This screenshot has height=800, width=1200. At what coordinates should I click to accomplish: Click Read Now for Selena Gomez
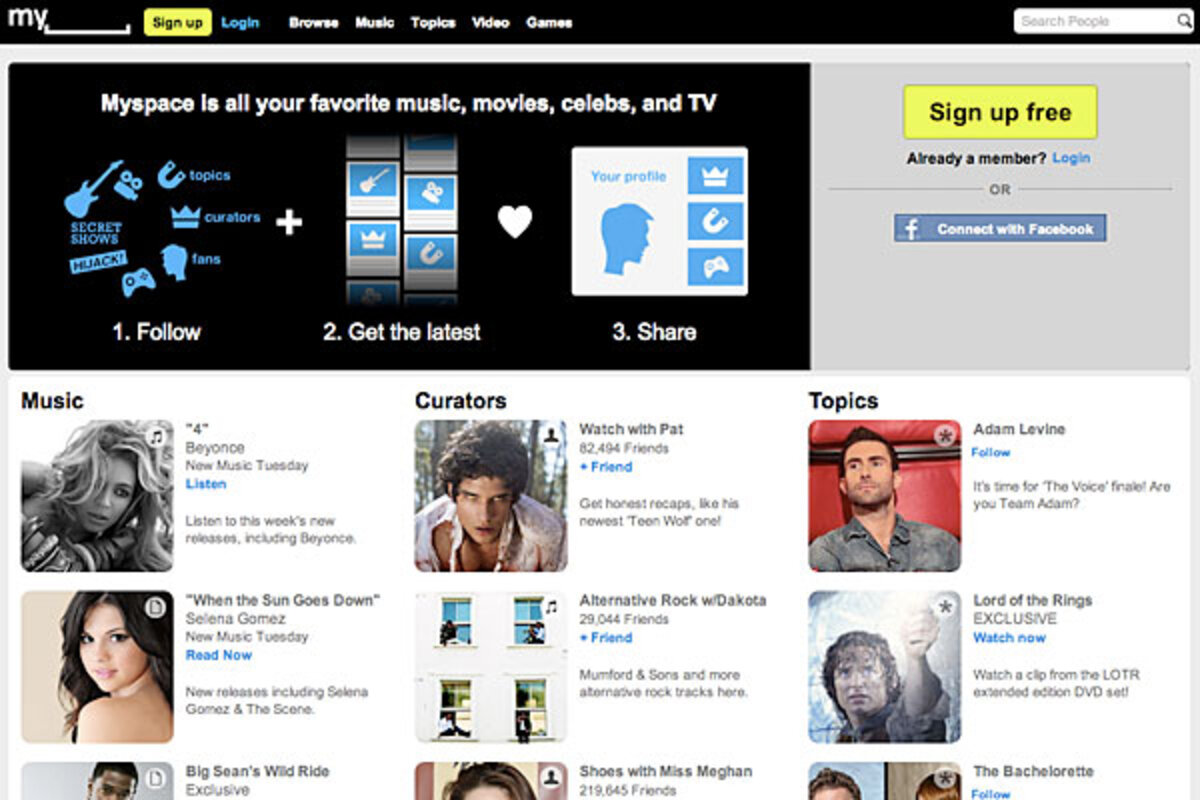tap(219, 655)
